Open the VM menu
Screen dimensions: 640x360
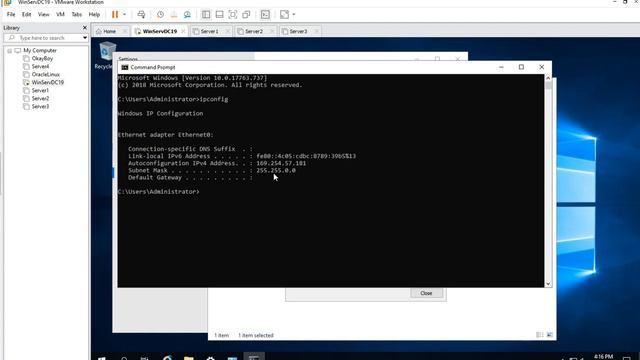[60, 15]
